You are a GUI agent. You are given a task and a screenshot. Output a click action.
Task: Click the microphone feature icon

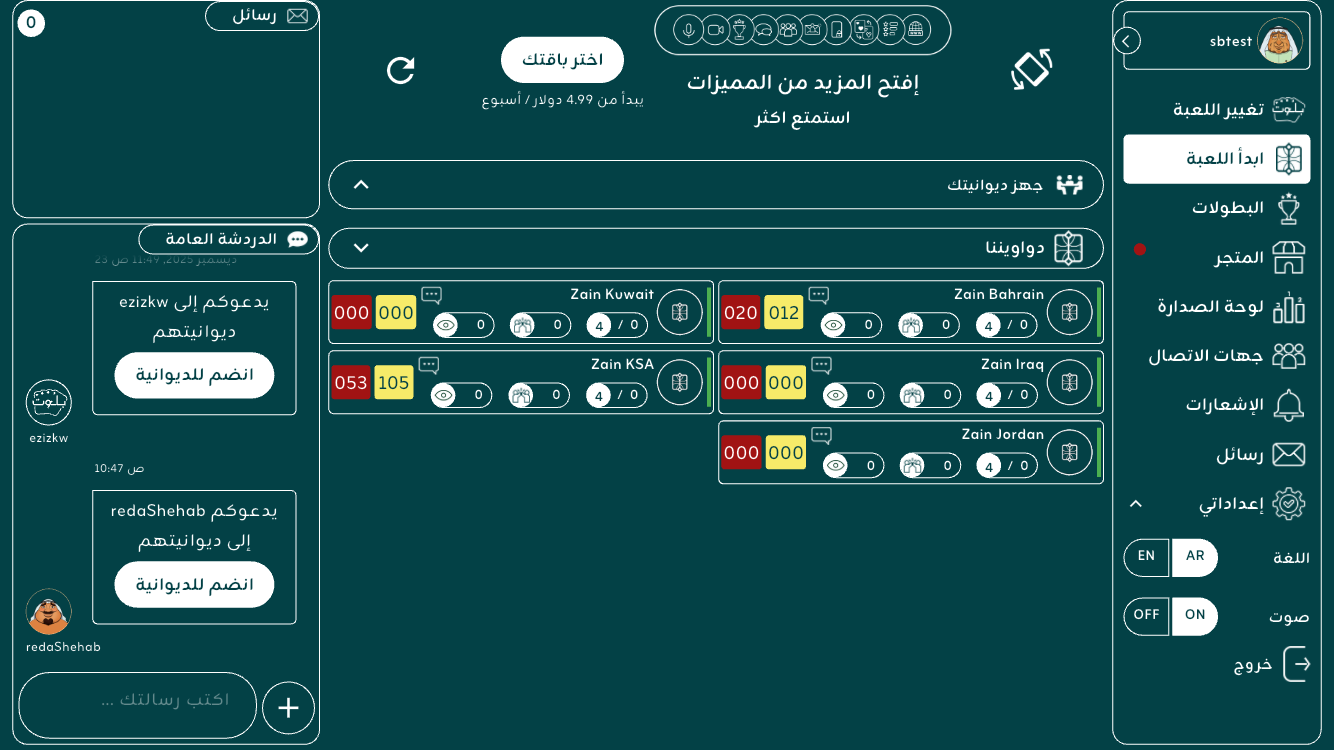(688, 30)
